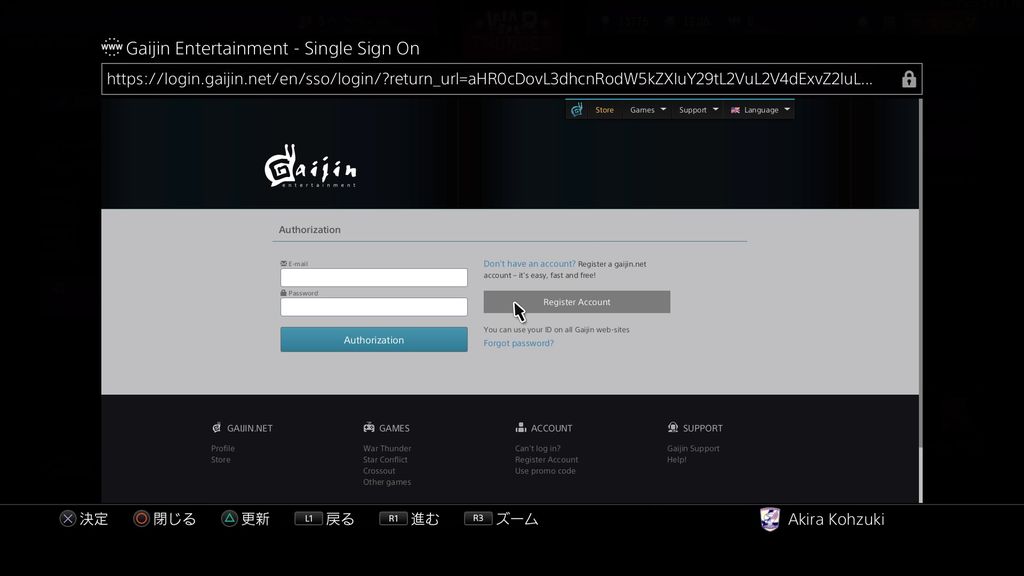Click the padlock secure connection icon

click(908, 79)
